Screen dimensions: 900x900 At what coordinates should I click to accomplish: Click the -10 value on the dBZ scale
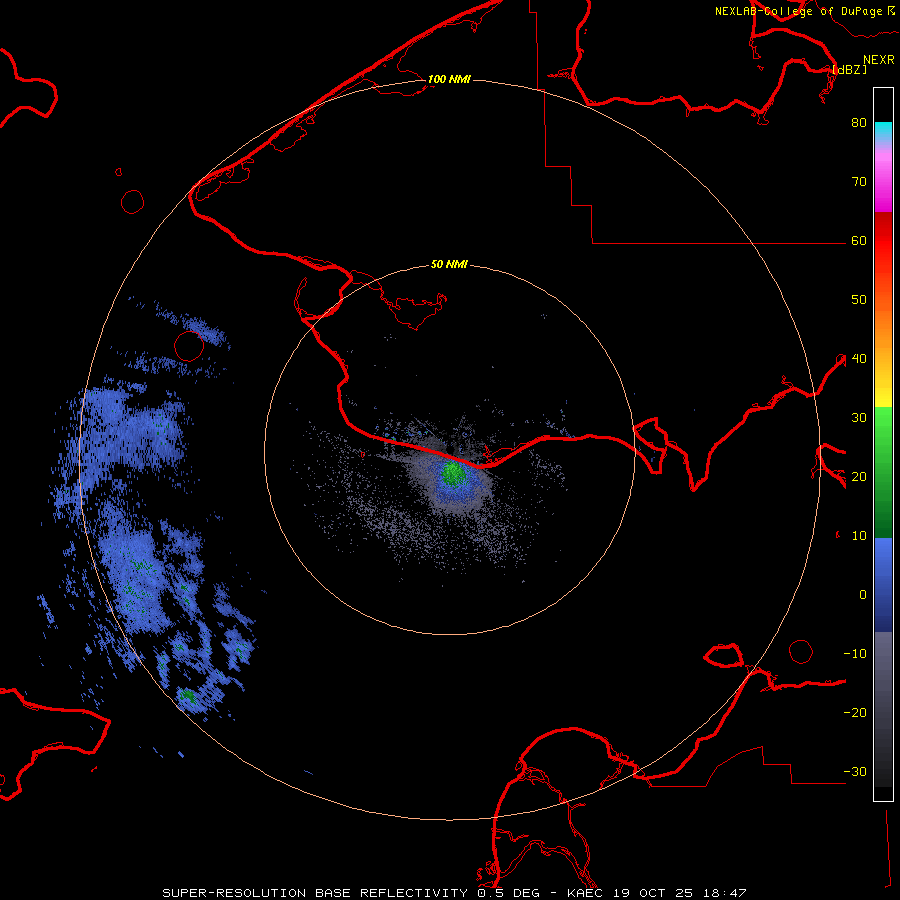click(x=855, y=654)
